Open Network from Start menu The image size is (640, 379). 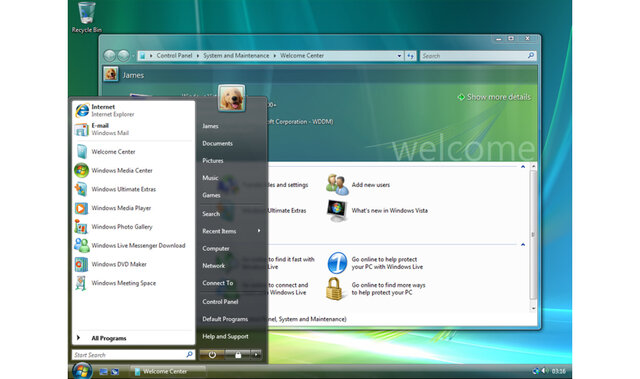(x=213, y=266)
